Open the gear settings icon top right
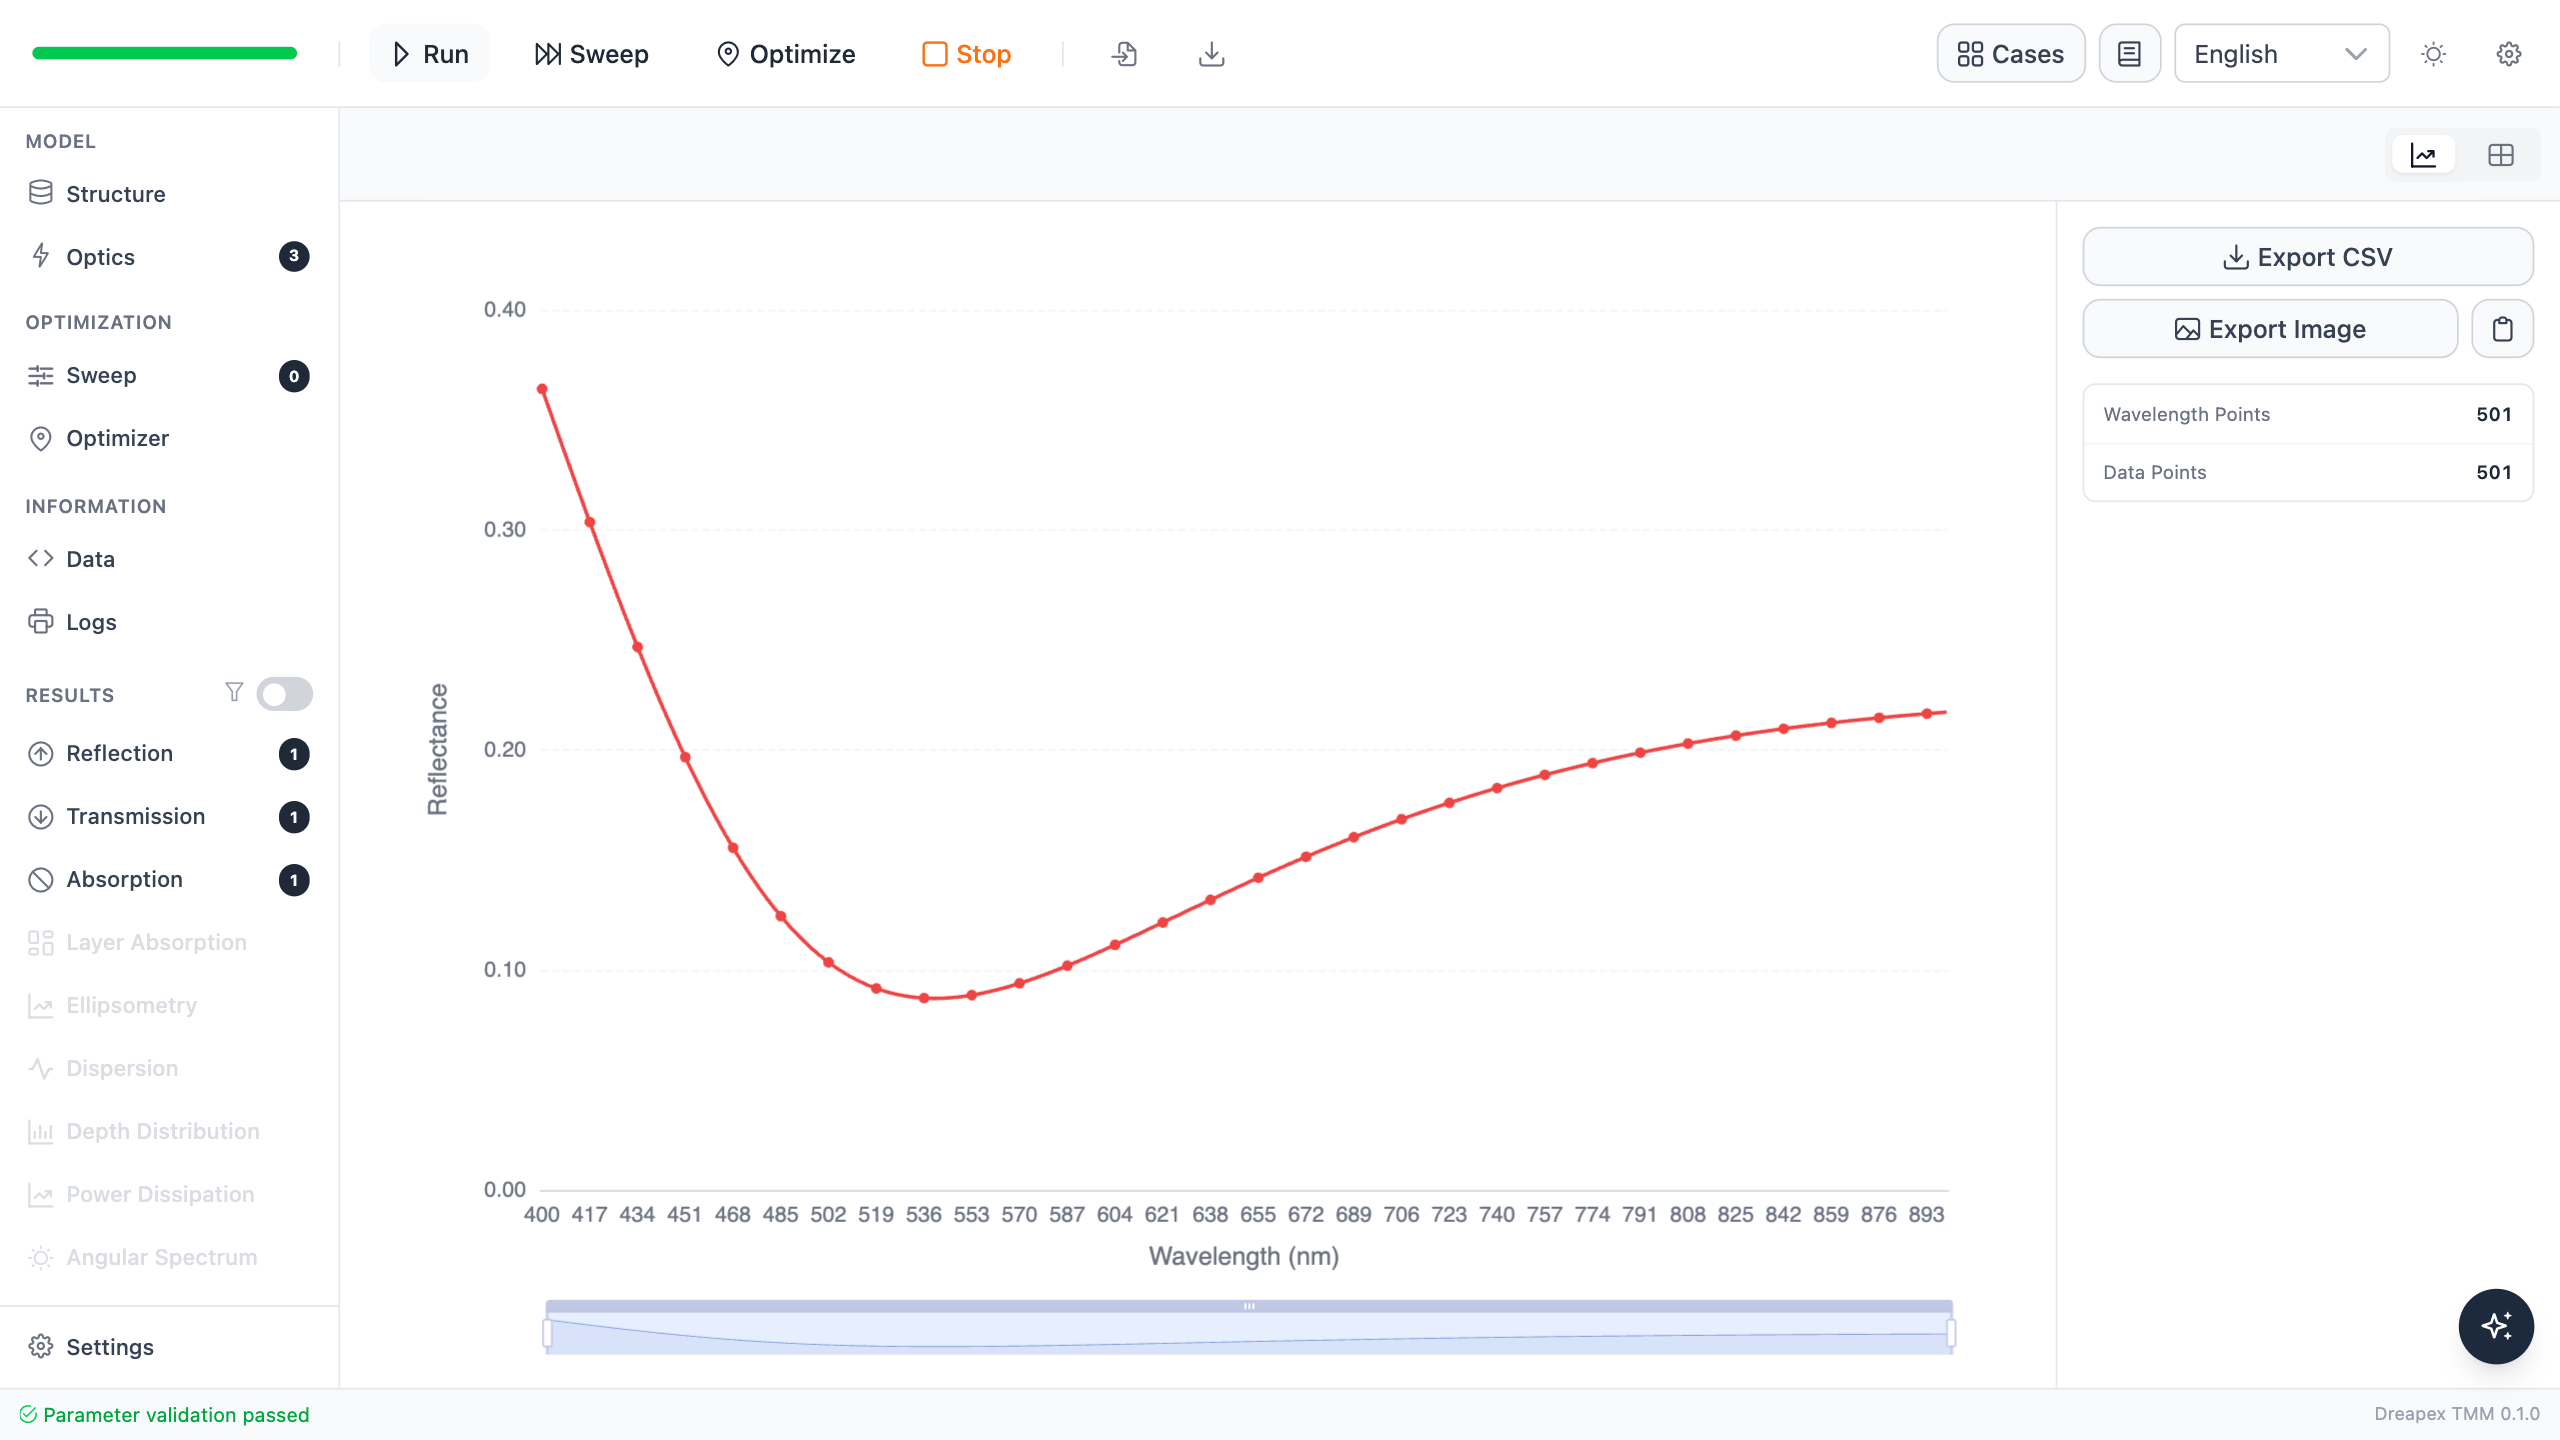This screenshot has width=2560, height=1440. click(2509, 54)
